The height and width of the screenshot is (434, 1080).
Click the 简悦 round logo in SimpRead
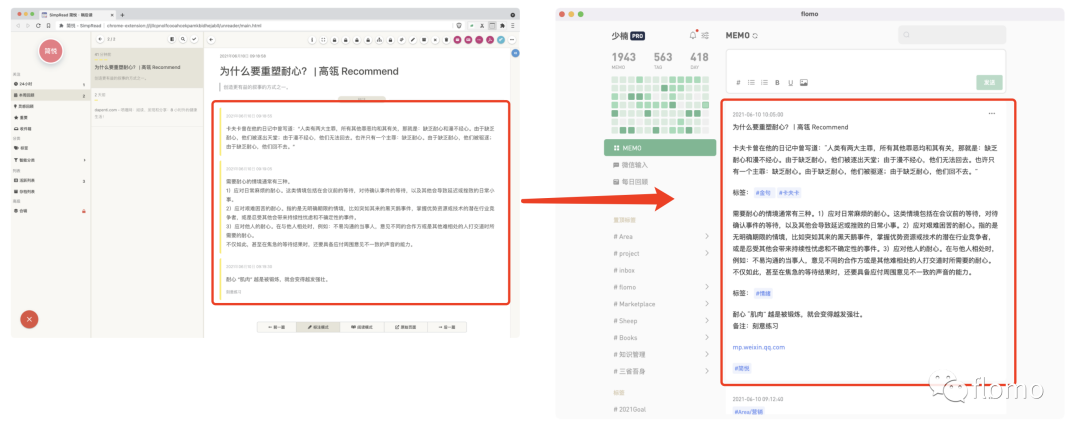(50, 51)
